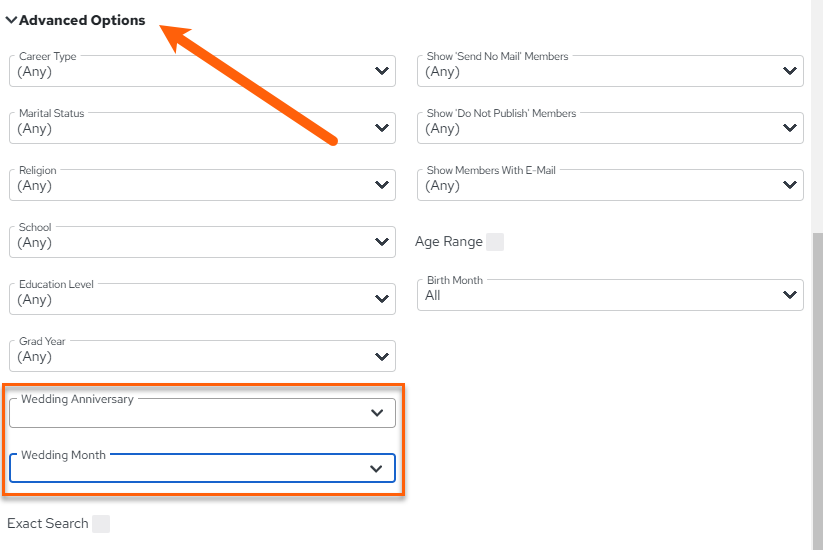Click the Age Range label
The image size is (823, 550).
point(449,241)
